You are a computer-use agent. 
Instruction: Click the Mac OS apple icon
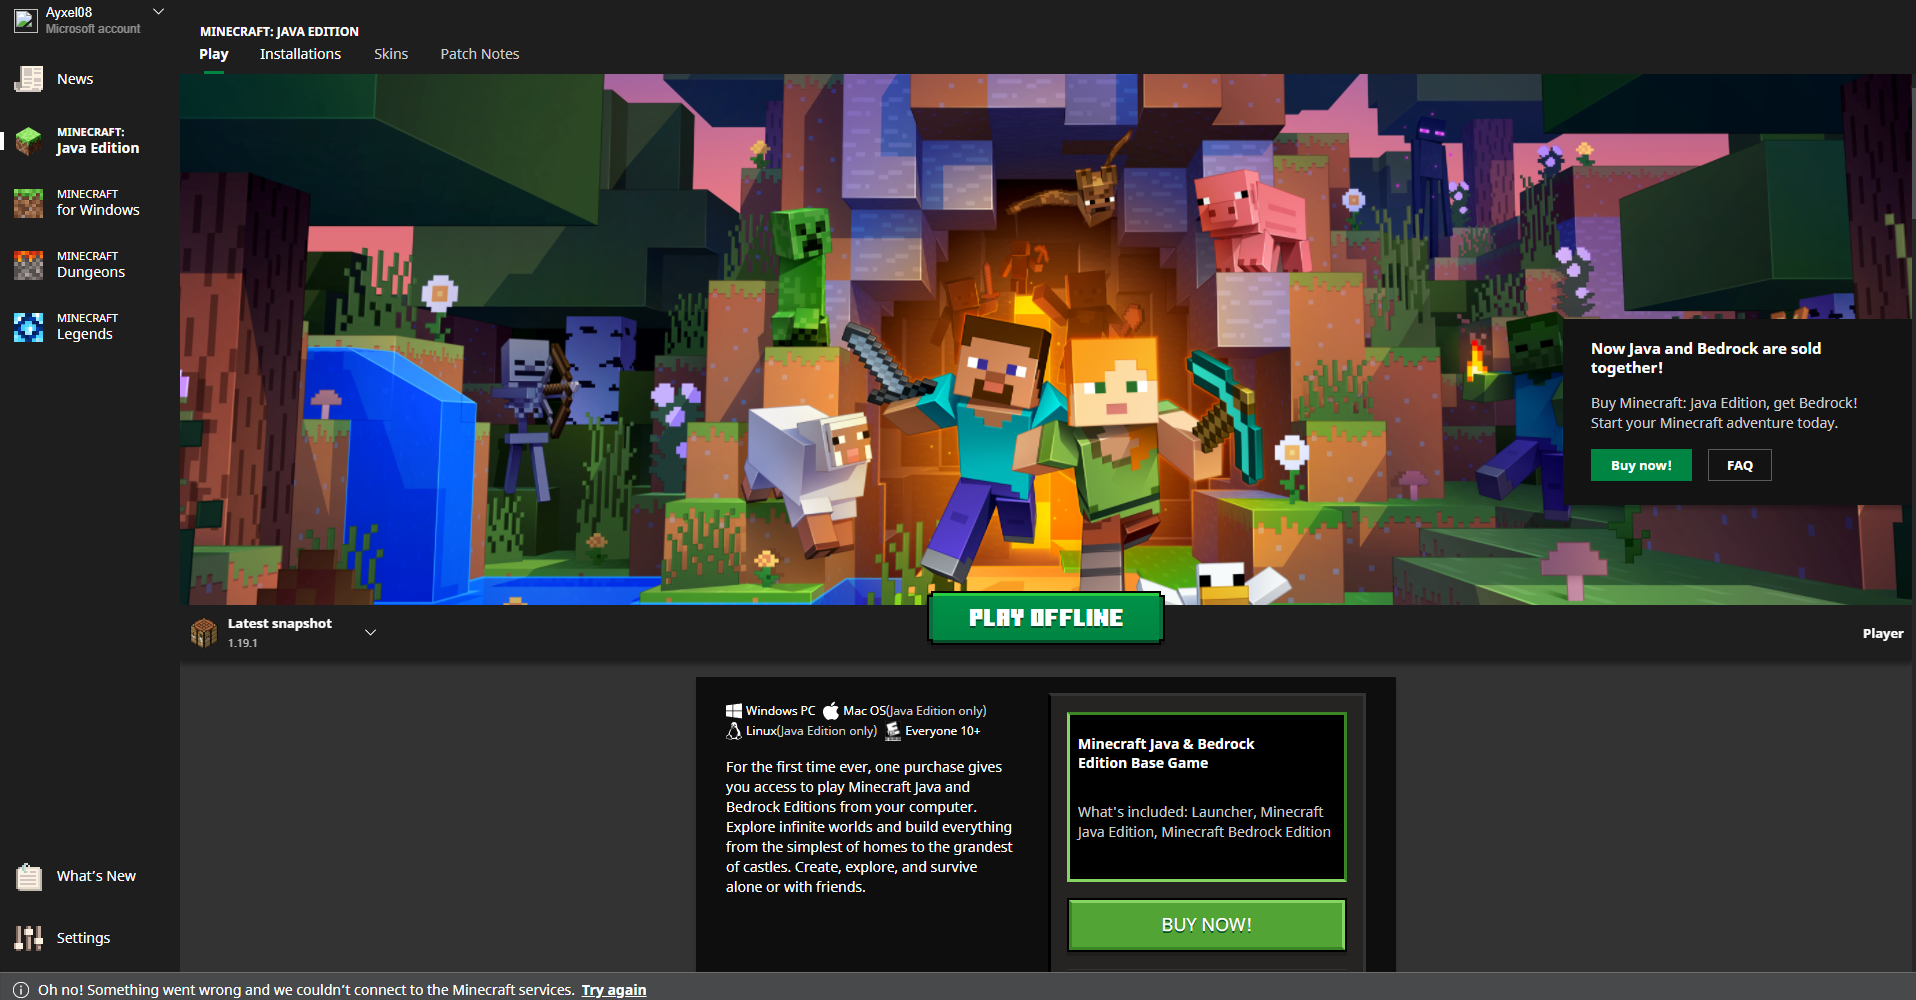(x=831, y=711)
